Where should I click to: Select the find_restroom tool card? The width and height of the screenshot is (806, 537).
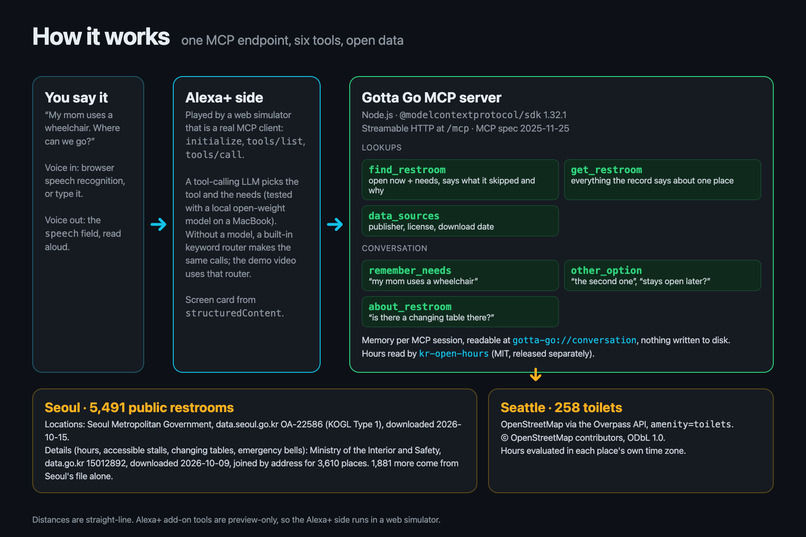(460, 179)
